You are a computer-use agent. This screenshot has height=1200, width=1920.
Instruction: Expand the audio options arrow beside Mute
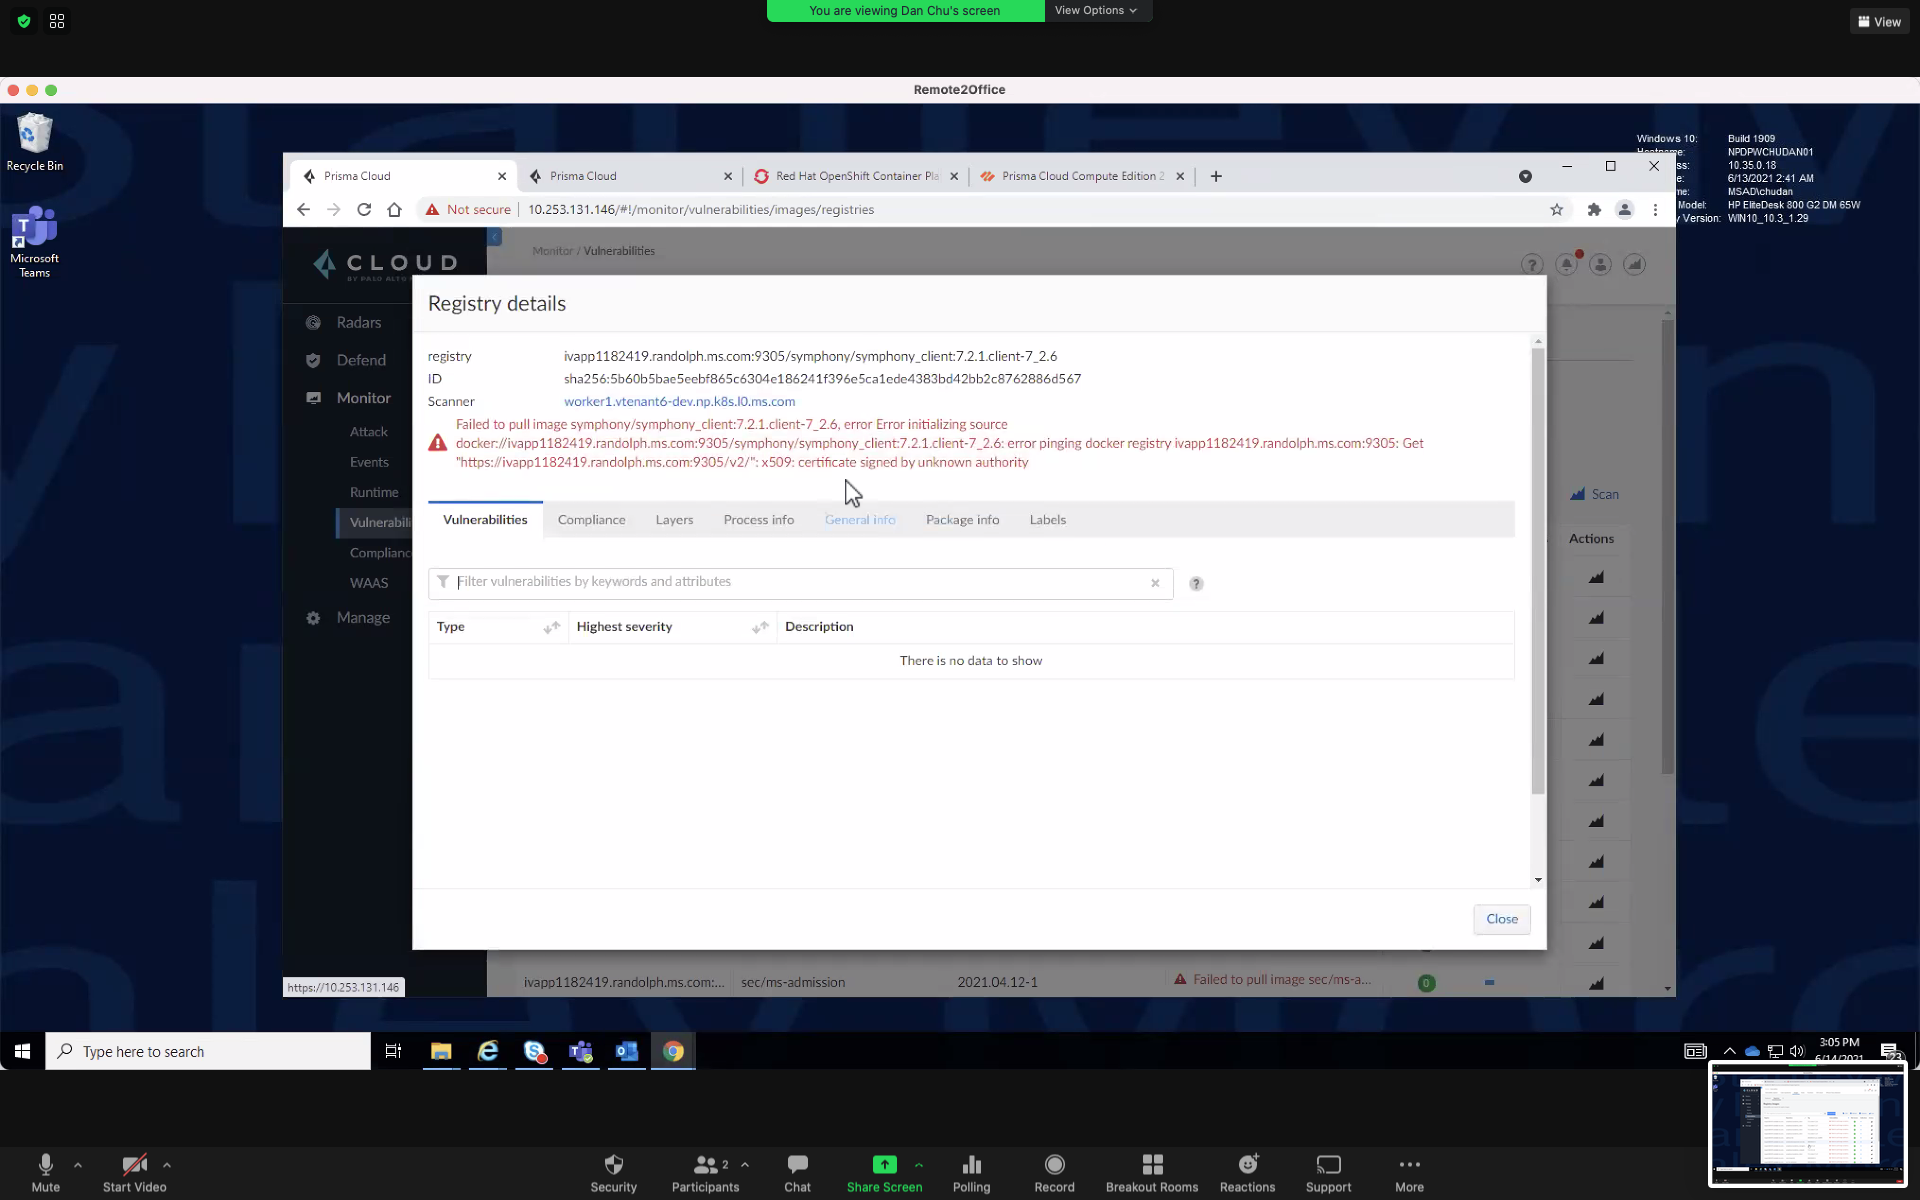point(78,1165)
